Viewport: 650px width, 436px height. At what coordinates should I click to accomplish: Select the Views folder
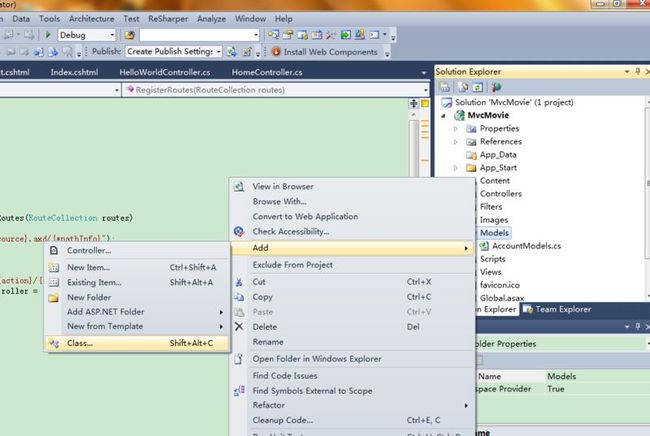click(491, 272)
